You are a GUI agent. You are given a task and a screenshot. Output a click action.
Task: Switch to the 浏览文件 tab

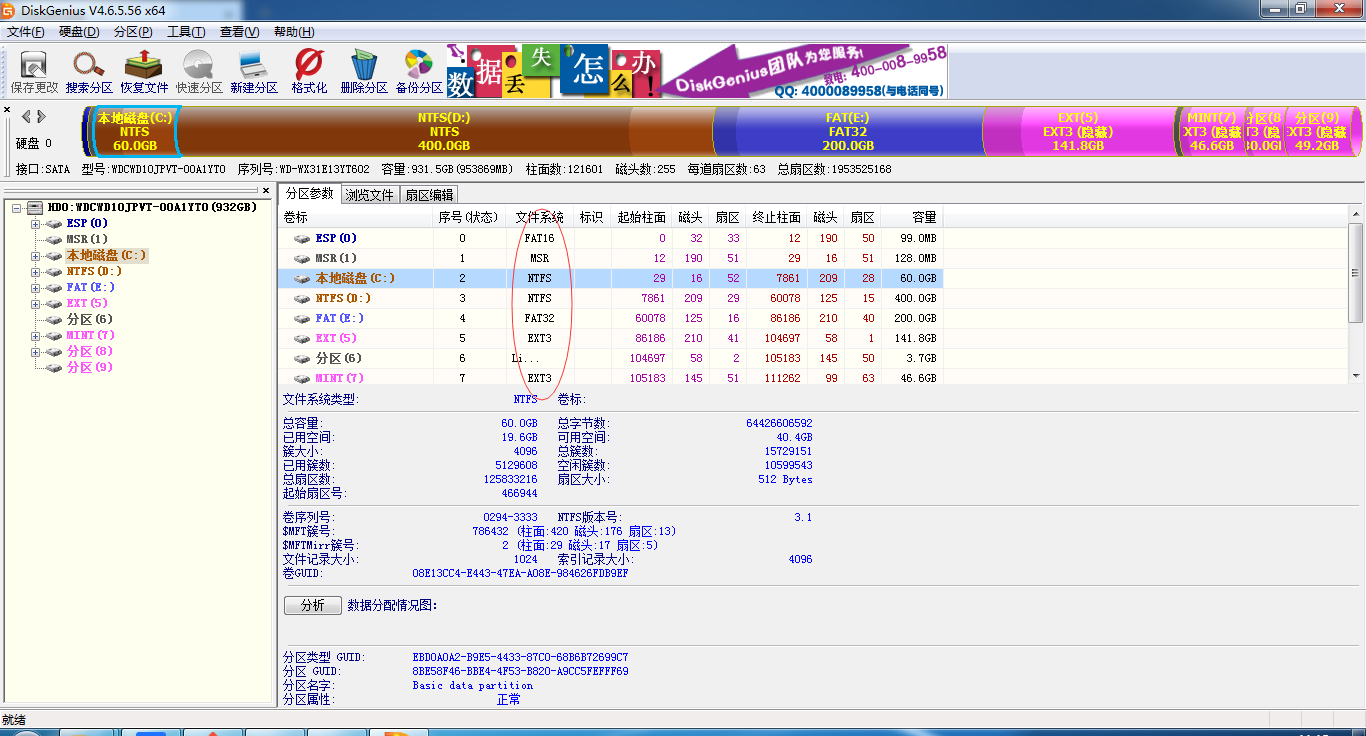pyautogui.click(x=370, y=195)
